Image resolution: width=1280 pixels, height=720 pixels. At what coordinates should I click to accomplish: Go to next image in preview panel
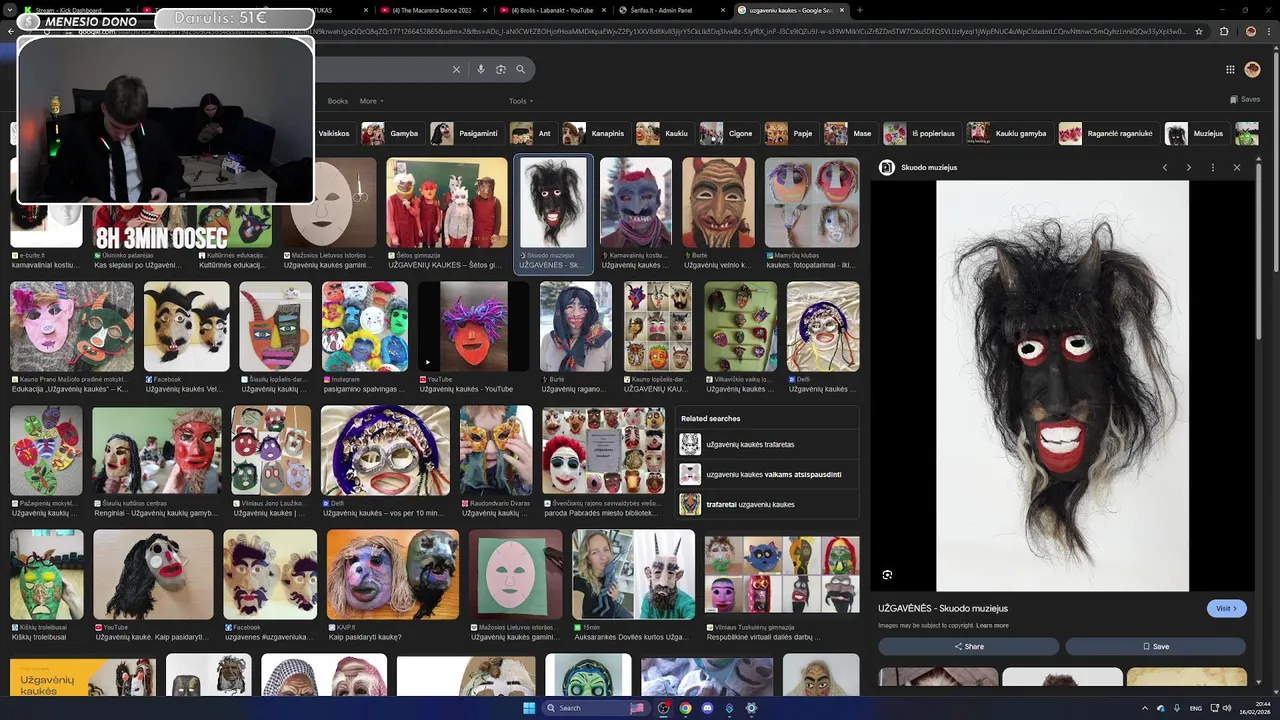coord(1189,167)
